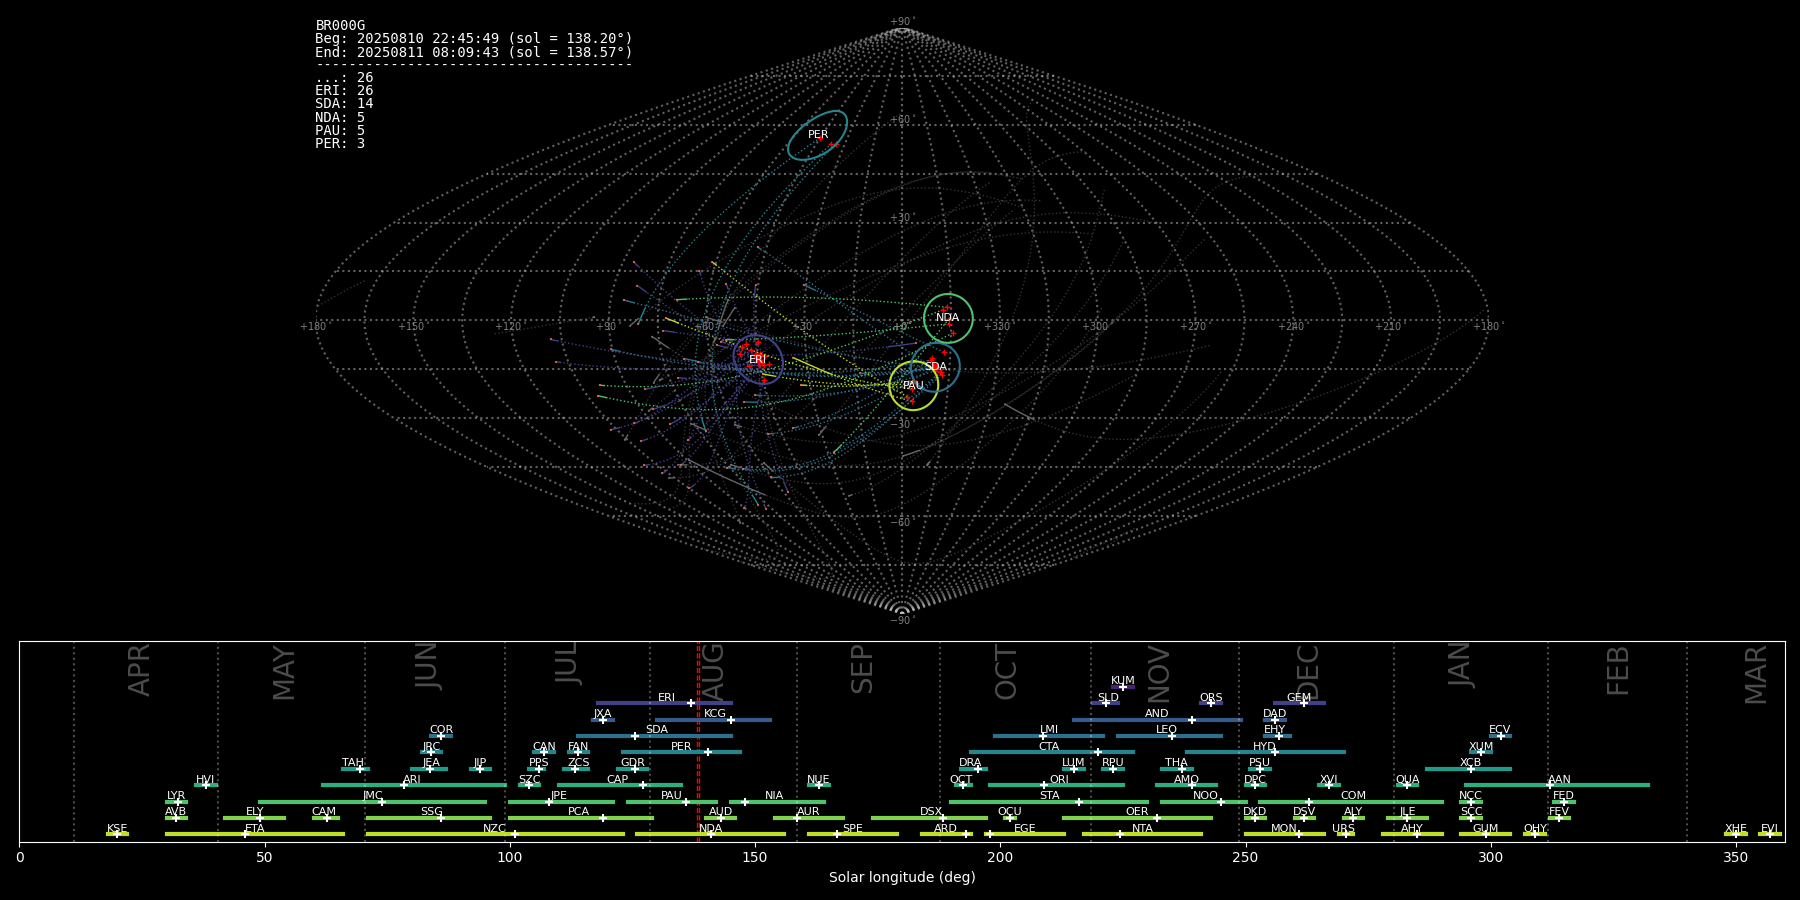
Task: Click the KSE shower label in the timeline
Action: click(117, 829)
